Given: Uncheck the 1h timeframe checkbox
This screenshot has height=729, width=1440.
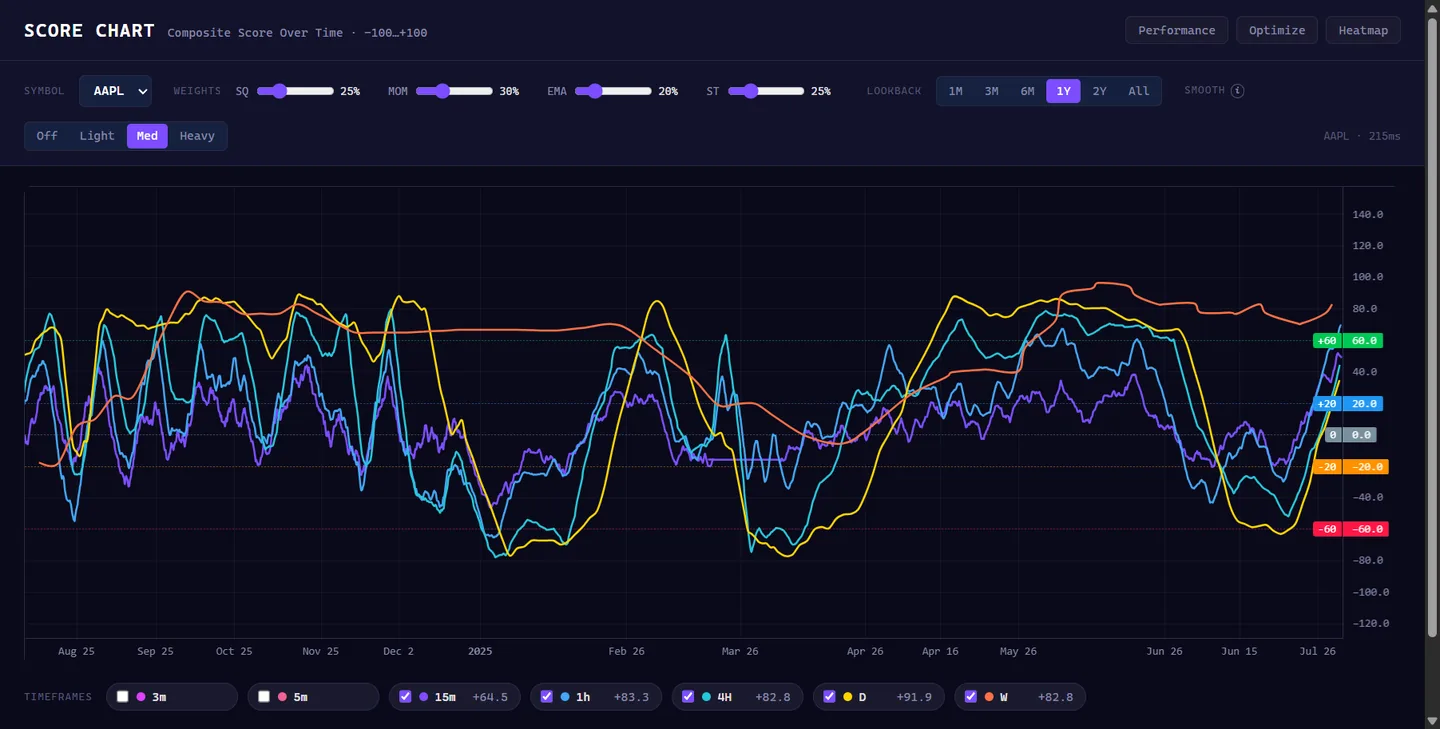Looking at the screenshot, I should [546, 697].
